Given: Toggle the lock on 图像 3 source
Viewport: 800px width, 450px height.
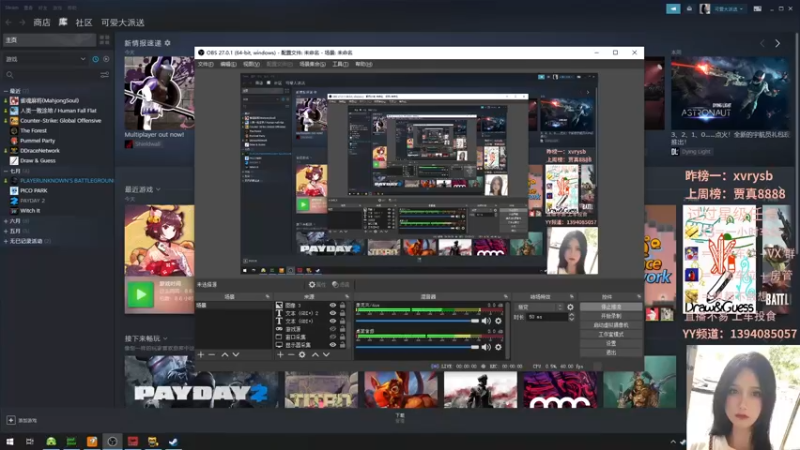Looking at the screenshot, I should click(x=343, y=306).
